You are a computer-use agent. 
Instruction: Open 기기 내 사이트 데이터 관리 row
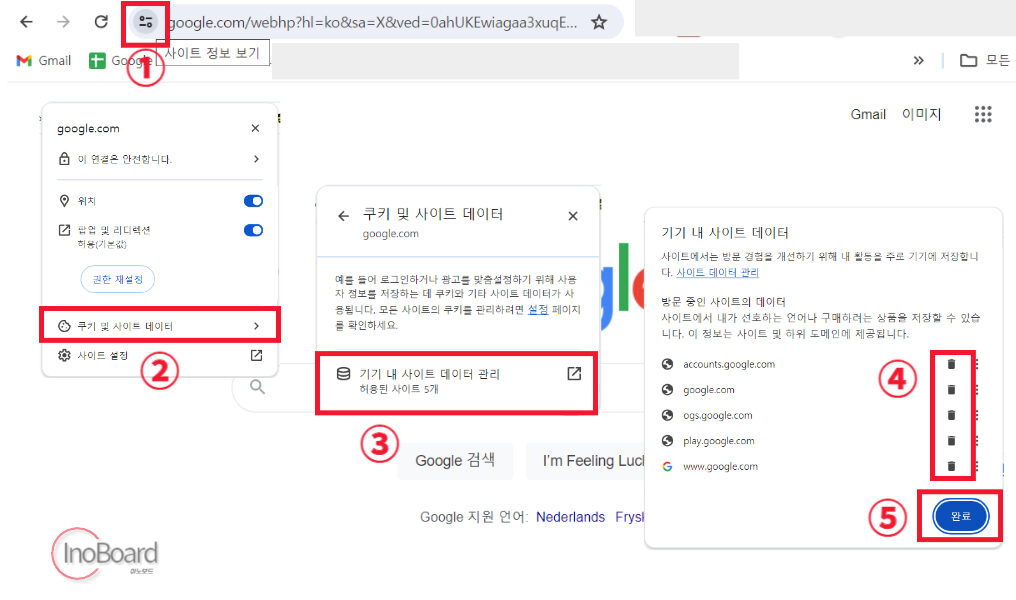[x=456, y=382]
